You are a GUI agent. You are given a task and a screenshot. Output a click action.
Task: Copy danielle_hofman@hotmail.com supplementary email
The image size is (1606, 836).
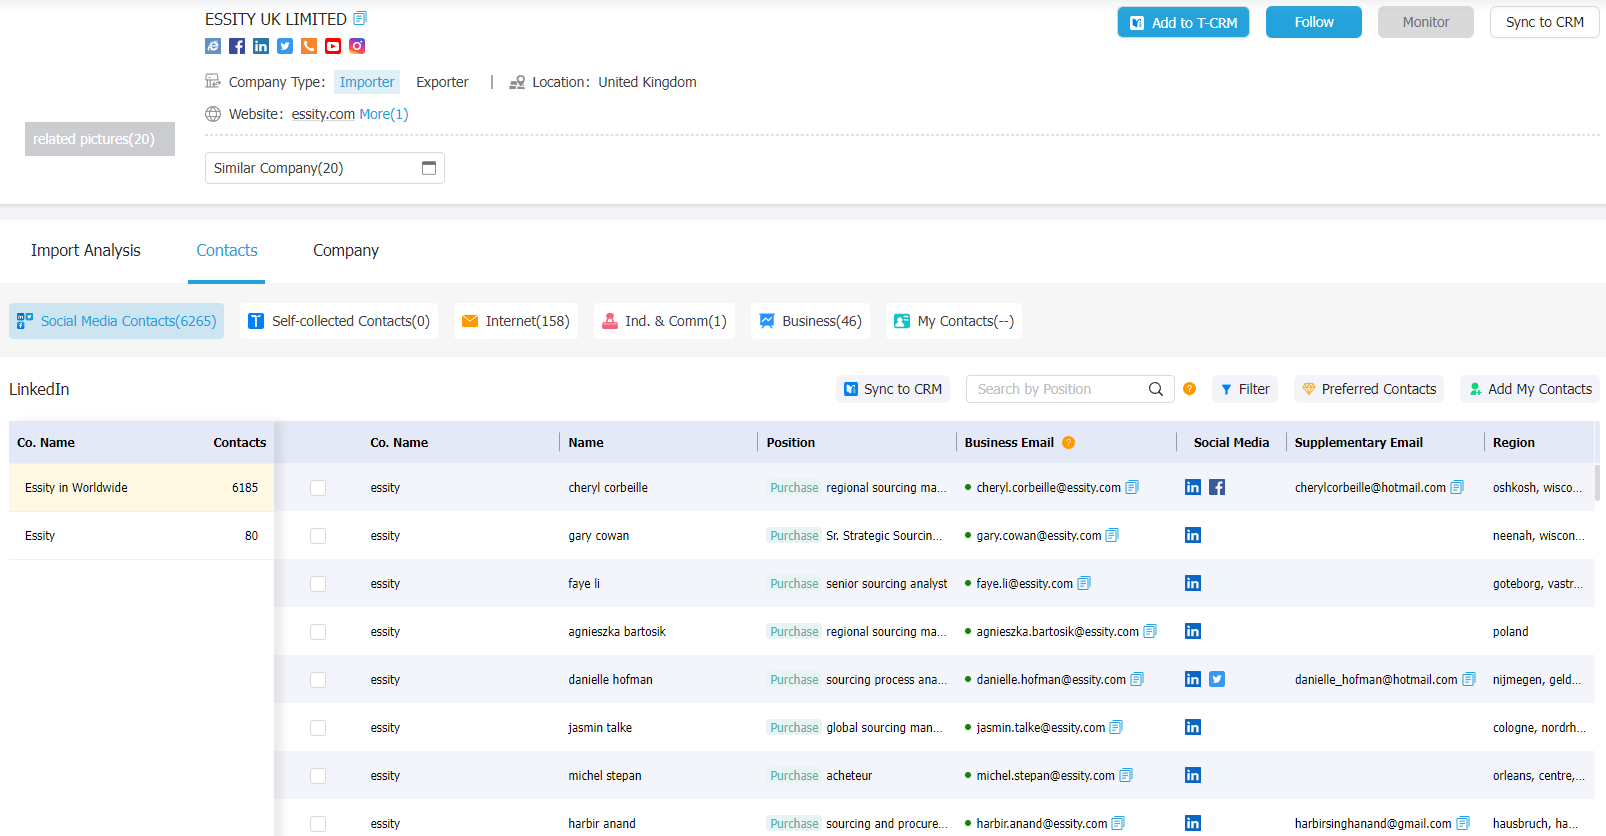tap(1469, 679)
